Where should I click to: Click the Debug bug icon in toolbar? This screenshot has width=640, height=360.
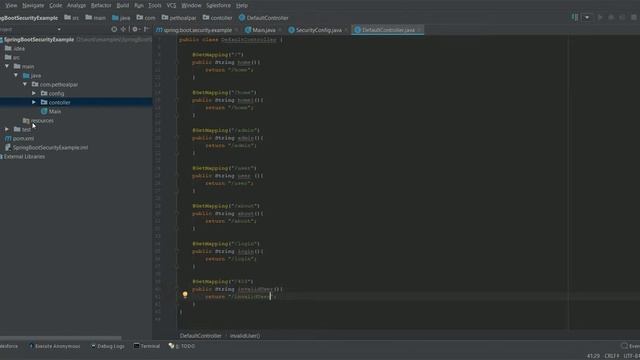point(611,18)
